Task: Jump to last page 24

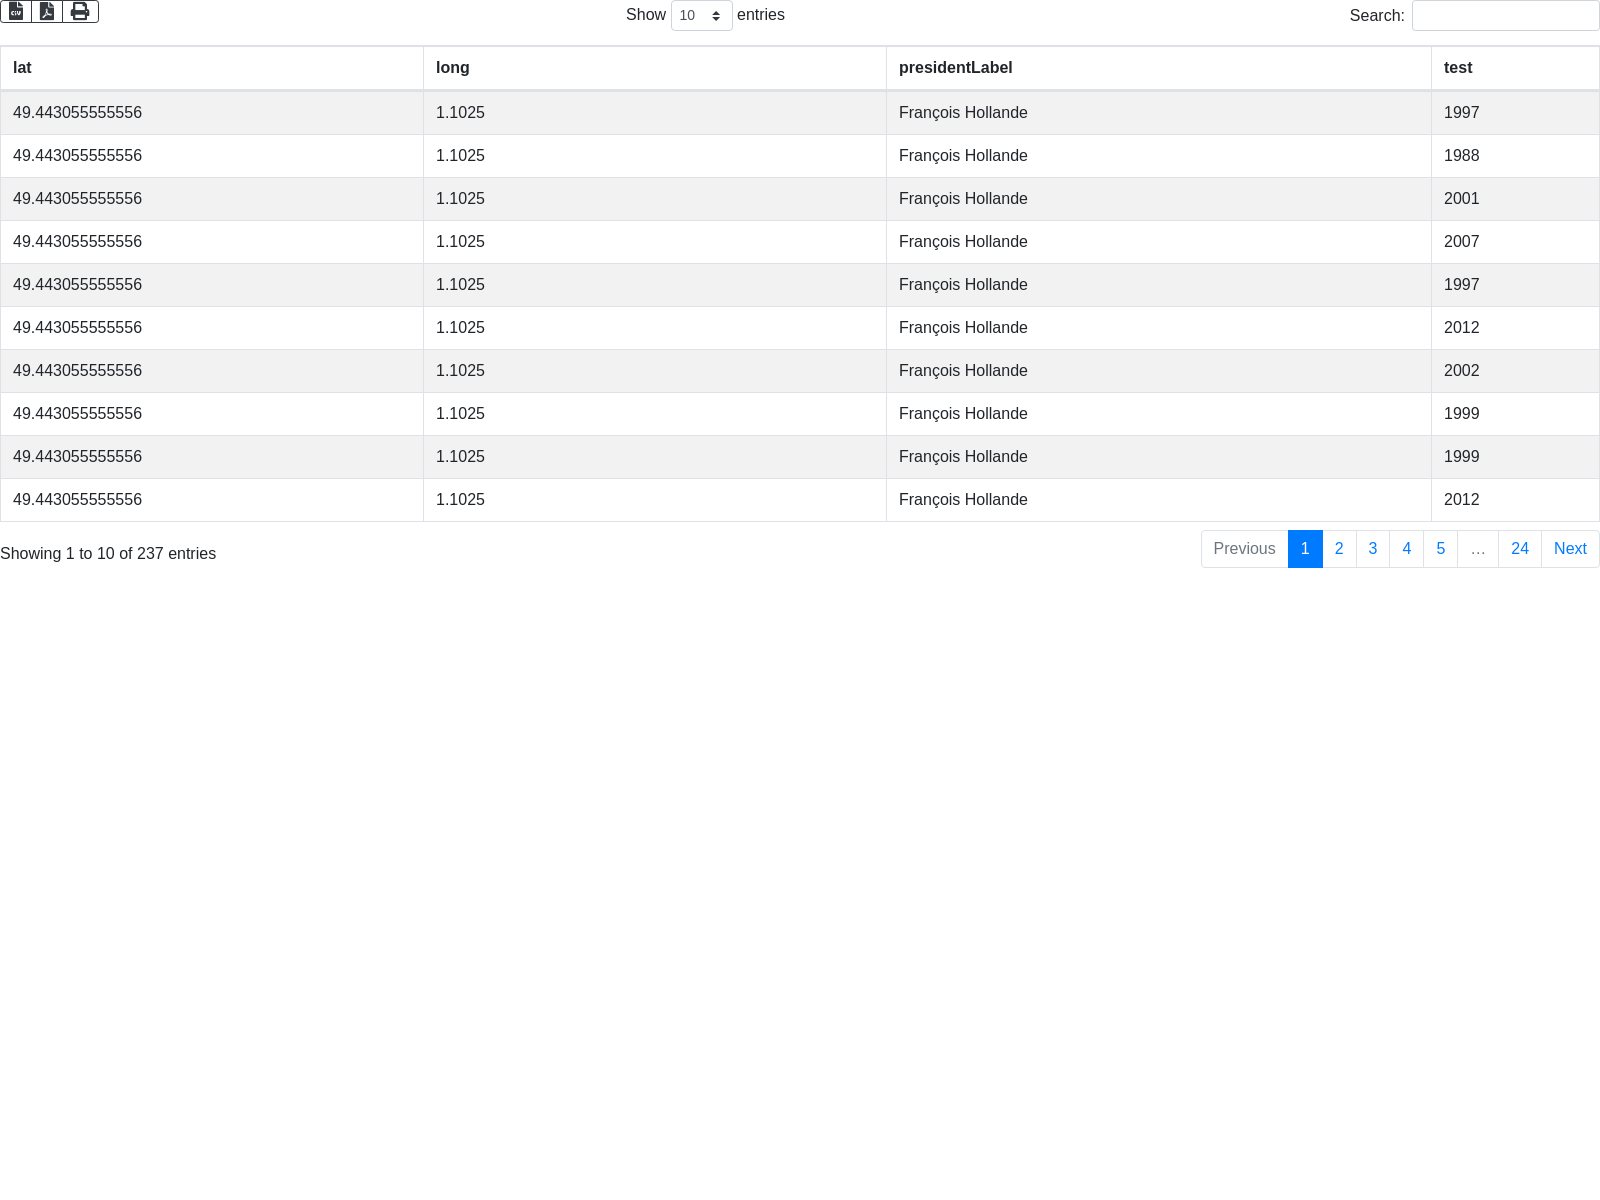Action: pos(1519,549)
